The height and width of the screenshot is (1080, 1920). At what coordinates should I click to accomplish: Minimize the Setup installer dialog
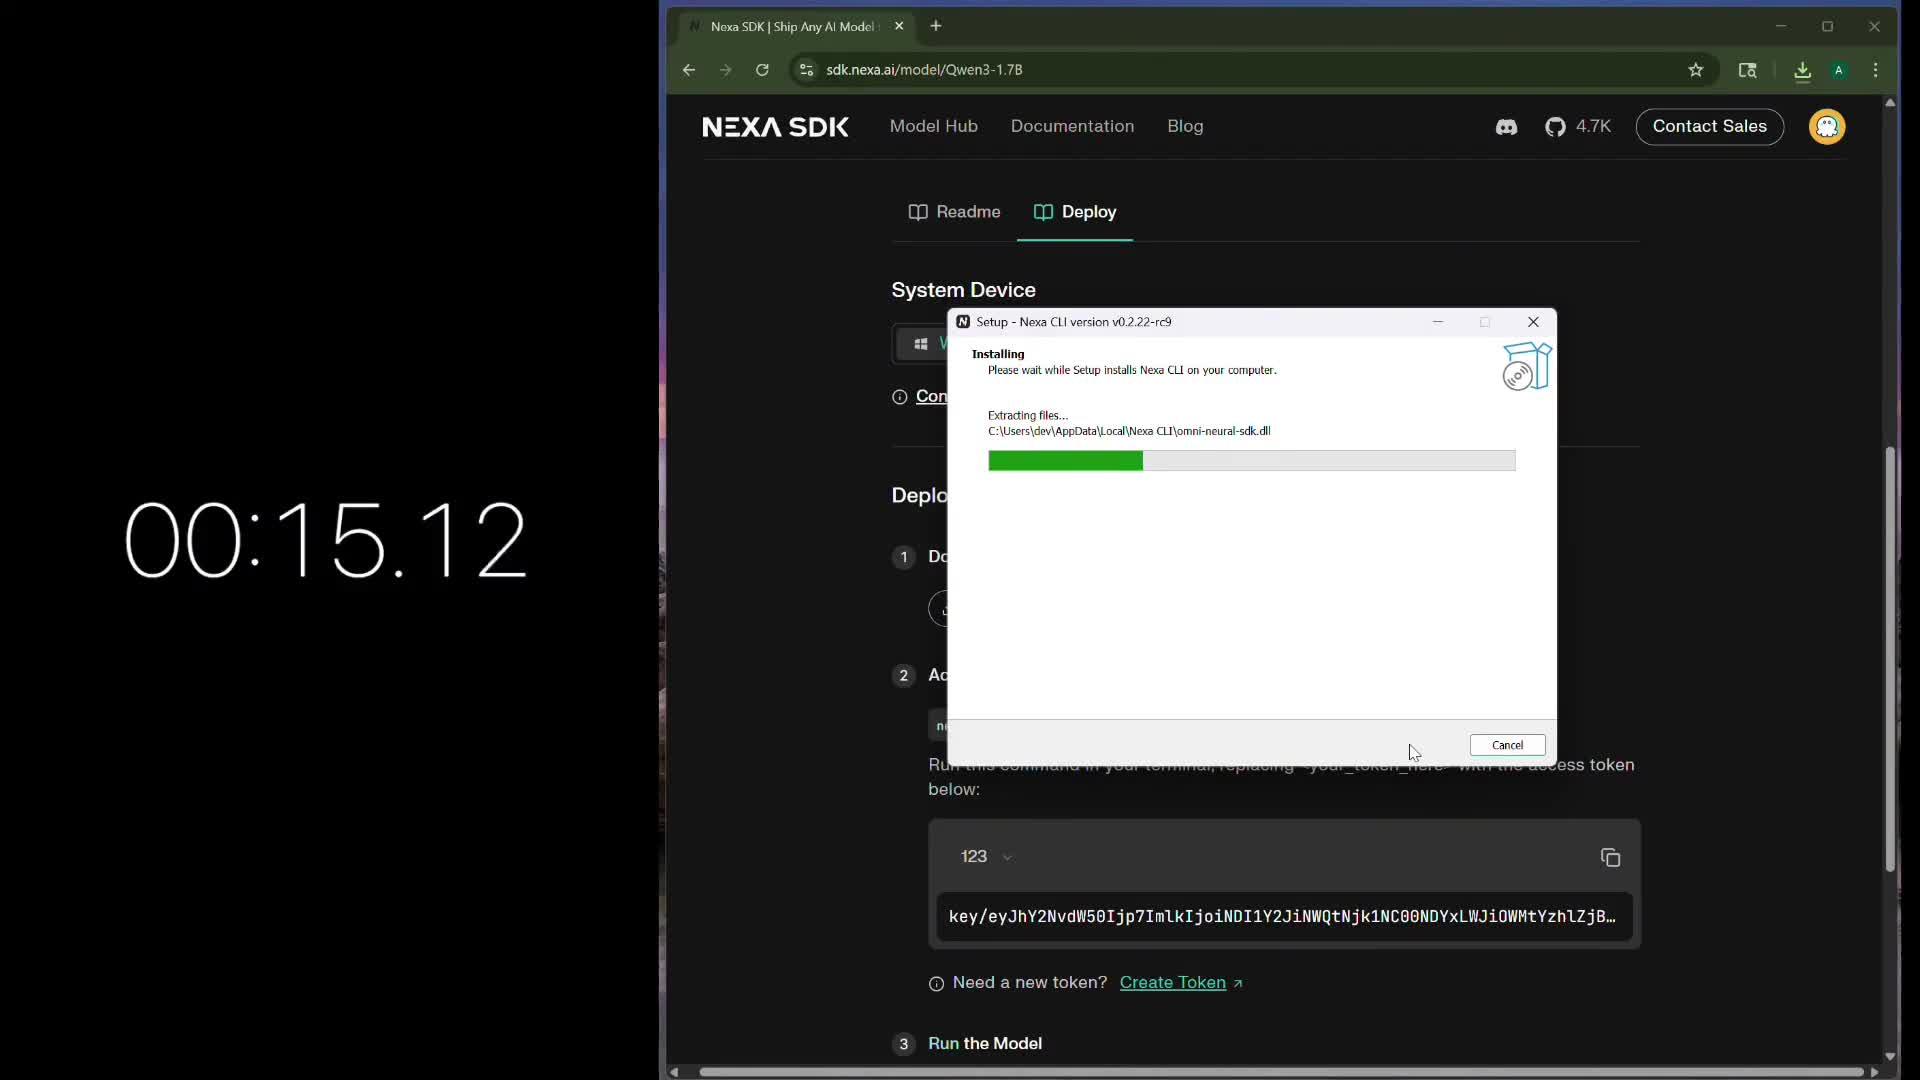(x=1438, y=322)
